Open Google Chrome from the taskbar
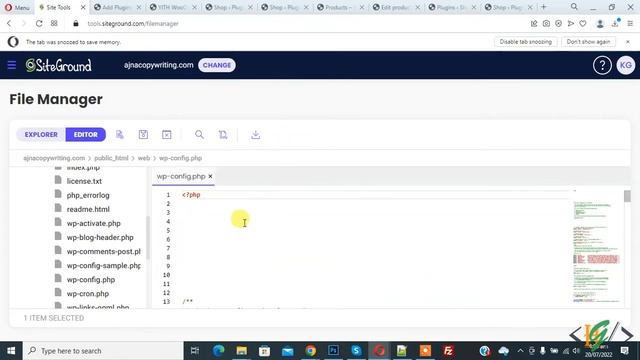Viewport: 640px width, 360px height. 311,351
